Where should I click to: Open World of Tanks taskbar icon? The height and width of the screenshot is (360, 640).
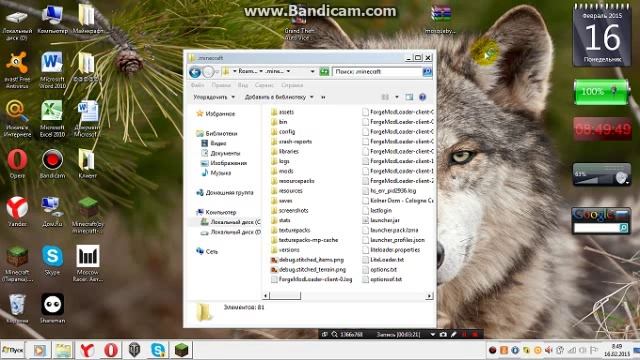(x=134, y=350)
